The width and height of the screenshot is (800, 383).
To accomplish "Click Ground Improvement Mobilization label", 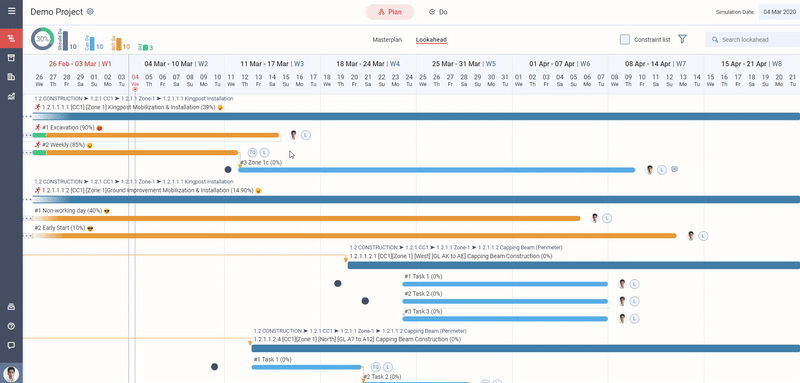I will 148,190.
